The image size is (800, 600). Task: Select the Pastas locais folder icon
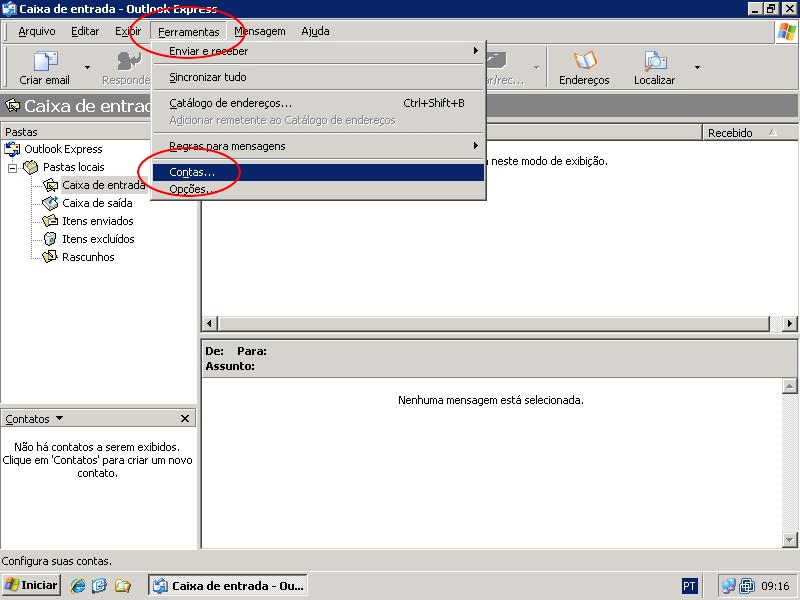point(31,167)
